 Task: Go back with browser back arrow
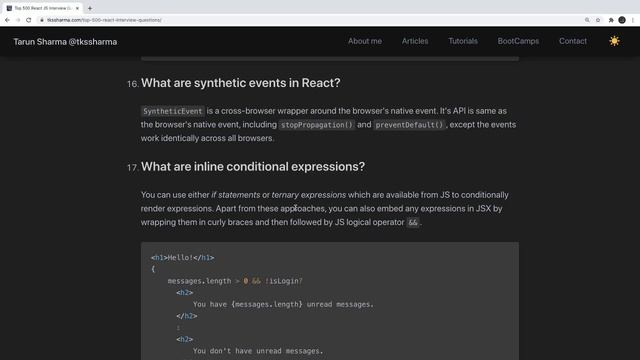[7, 20]
